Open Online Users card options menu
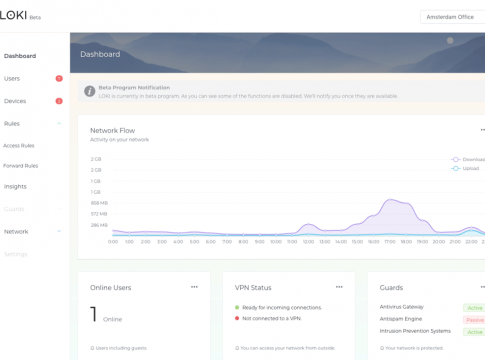The width and height of the screenshot is (485, 360). coord(194,287)
